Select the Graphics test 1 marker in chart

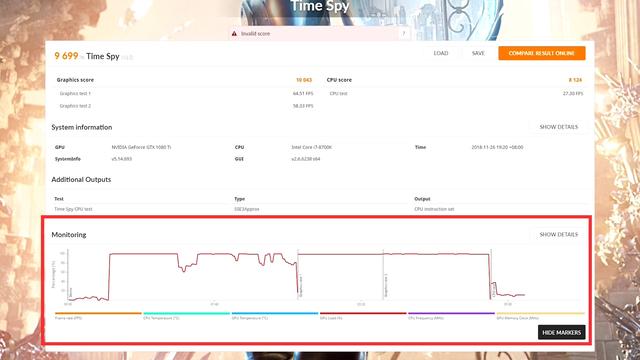click(x=301, y=286)
